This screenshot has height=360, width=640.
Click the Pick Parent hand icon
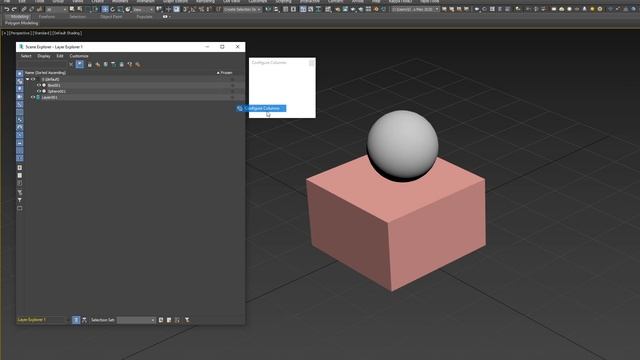(x=98, y=64)
